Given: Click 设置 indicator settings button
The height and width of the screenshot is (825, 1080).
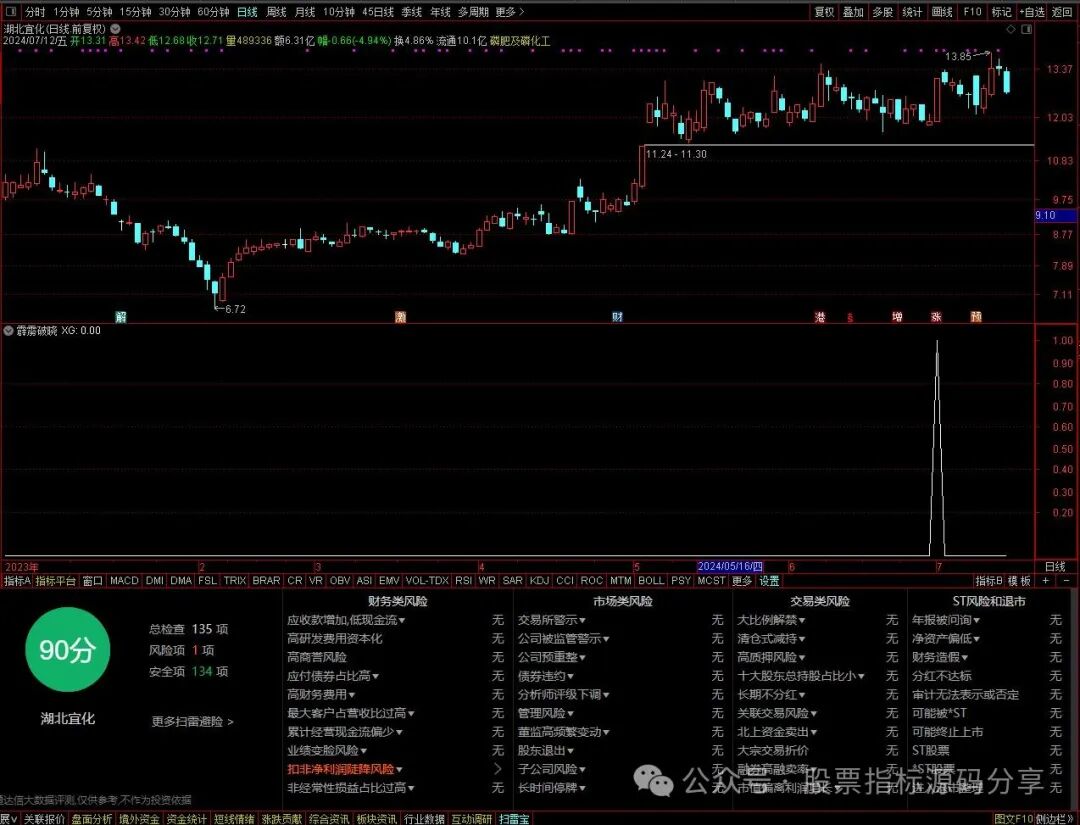Looking at the screenshot, I should tap(769, 581).
